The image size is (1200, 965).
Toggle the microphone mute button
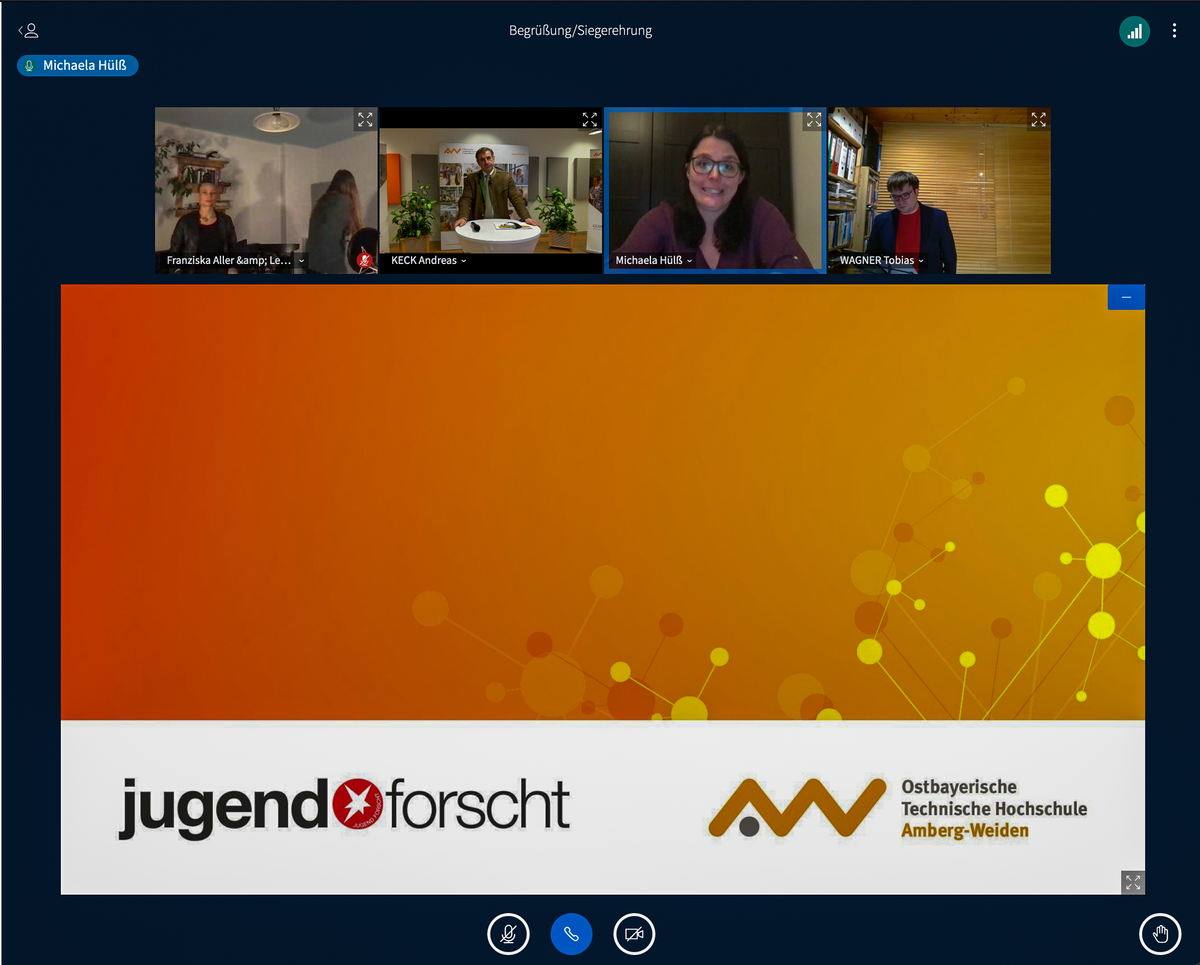[508, 934]
